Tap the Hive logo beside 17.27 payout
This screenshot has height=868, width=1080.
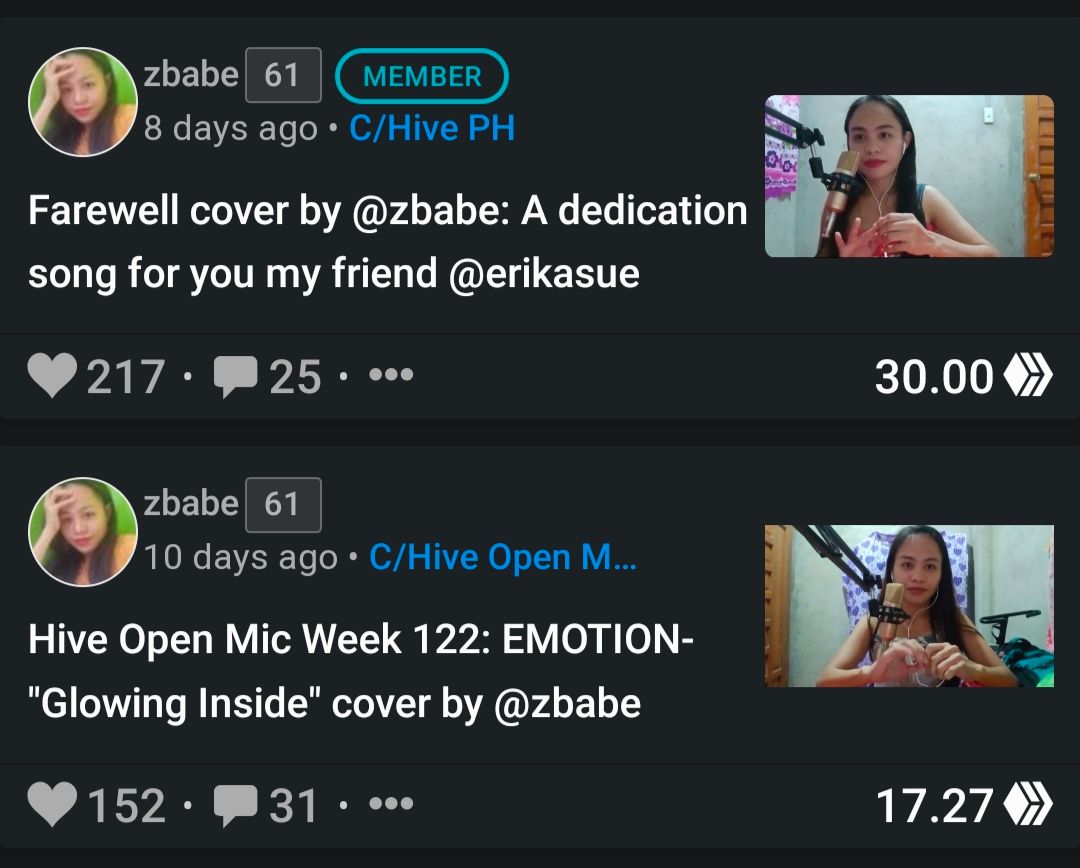1028,804
